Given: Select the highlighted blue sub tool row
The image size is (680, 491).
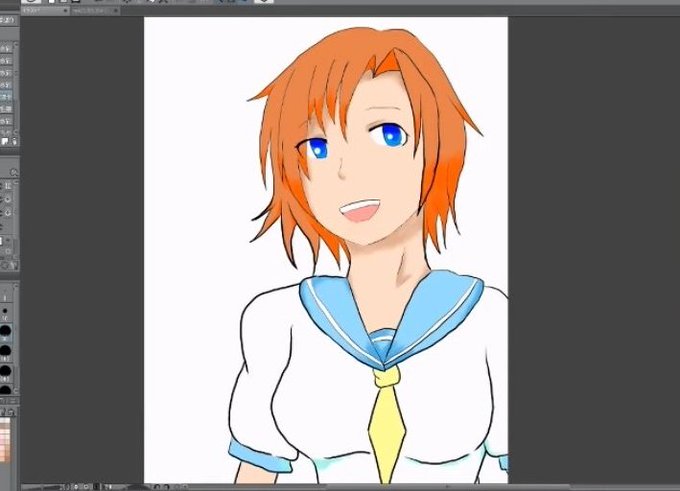Looking at the screenshot, I should 7,97.
